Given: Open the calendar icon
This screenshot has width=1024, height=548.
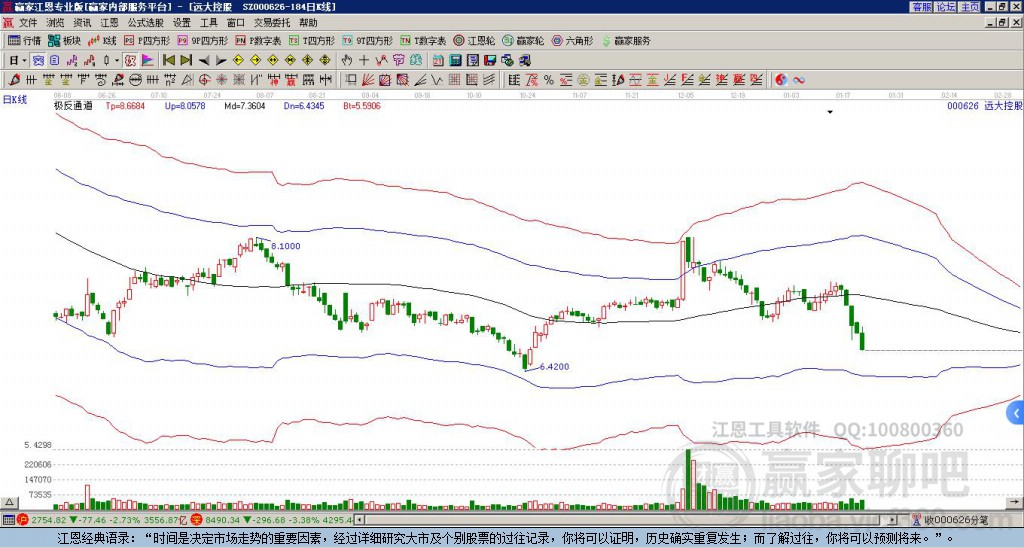Looking at the screenshot, I should click(438, 61).
